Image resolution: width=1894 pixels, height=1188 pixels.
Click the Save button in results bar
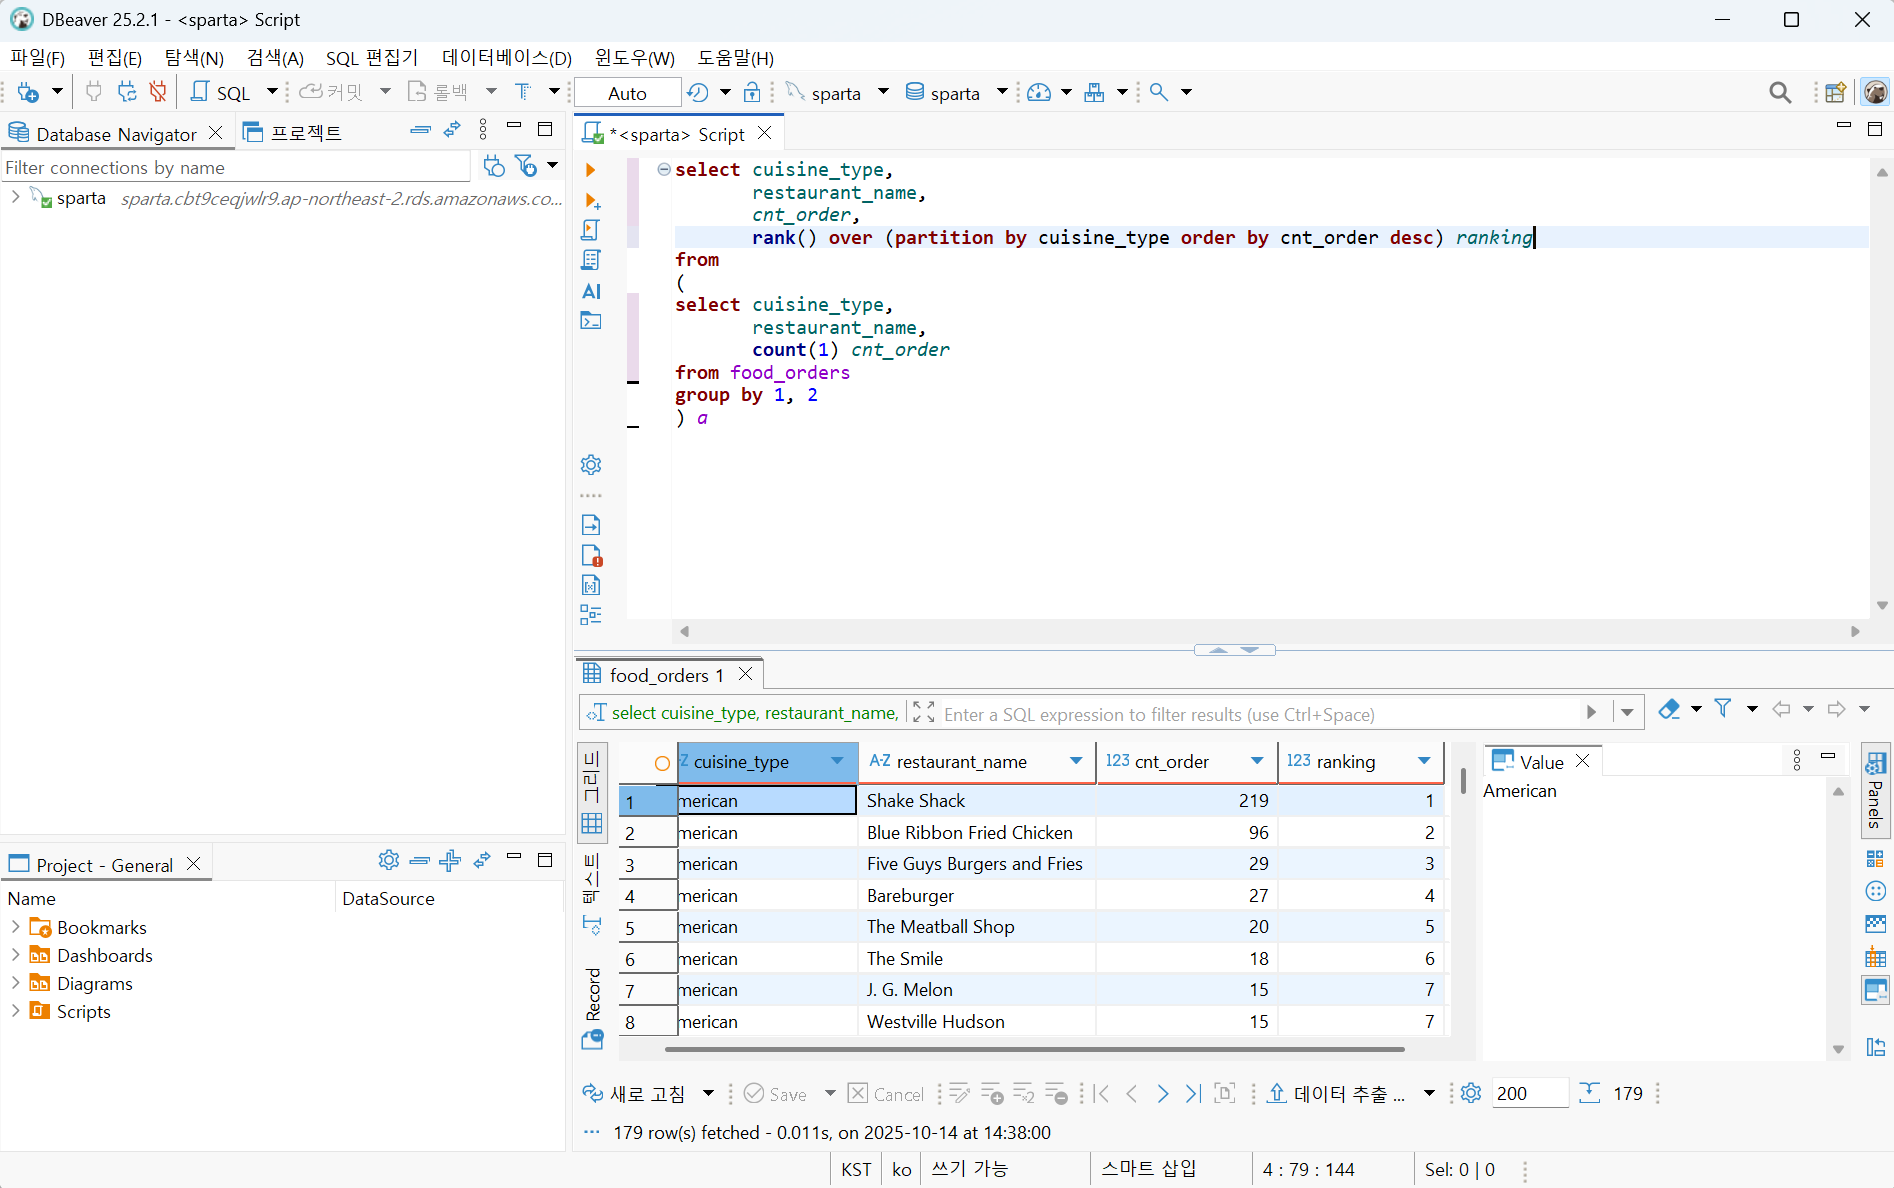[776, 1094]
